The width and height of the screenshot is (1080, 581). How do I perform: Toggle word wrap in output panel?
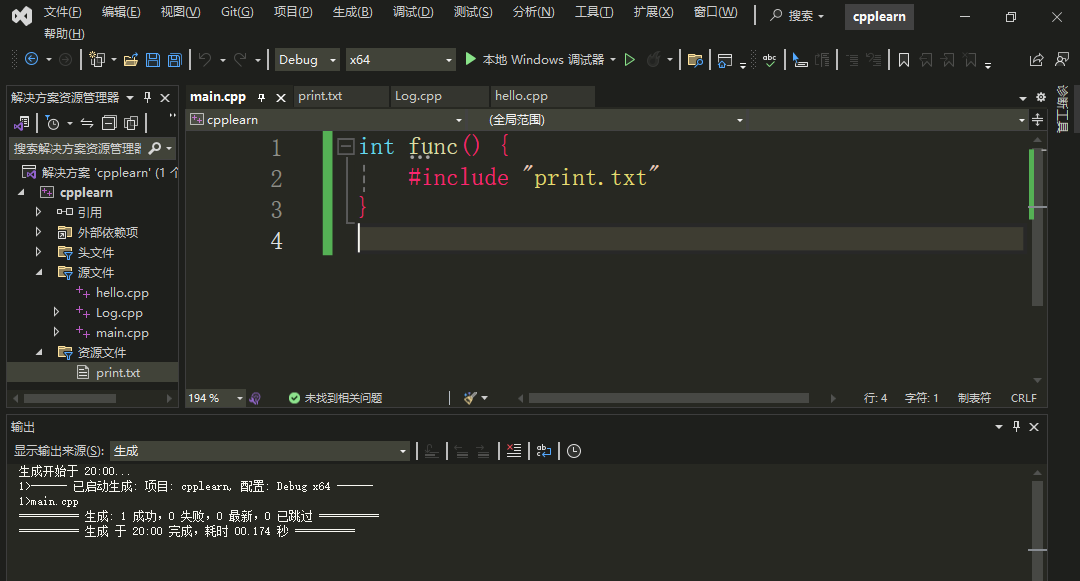[x=543, y=451]
